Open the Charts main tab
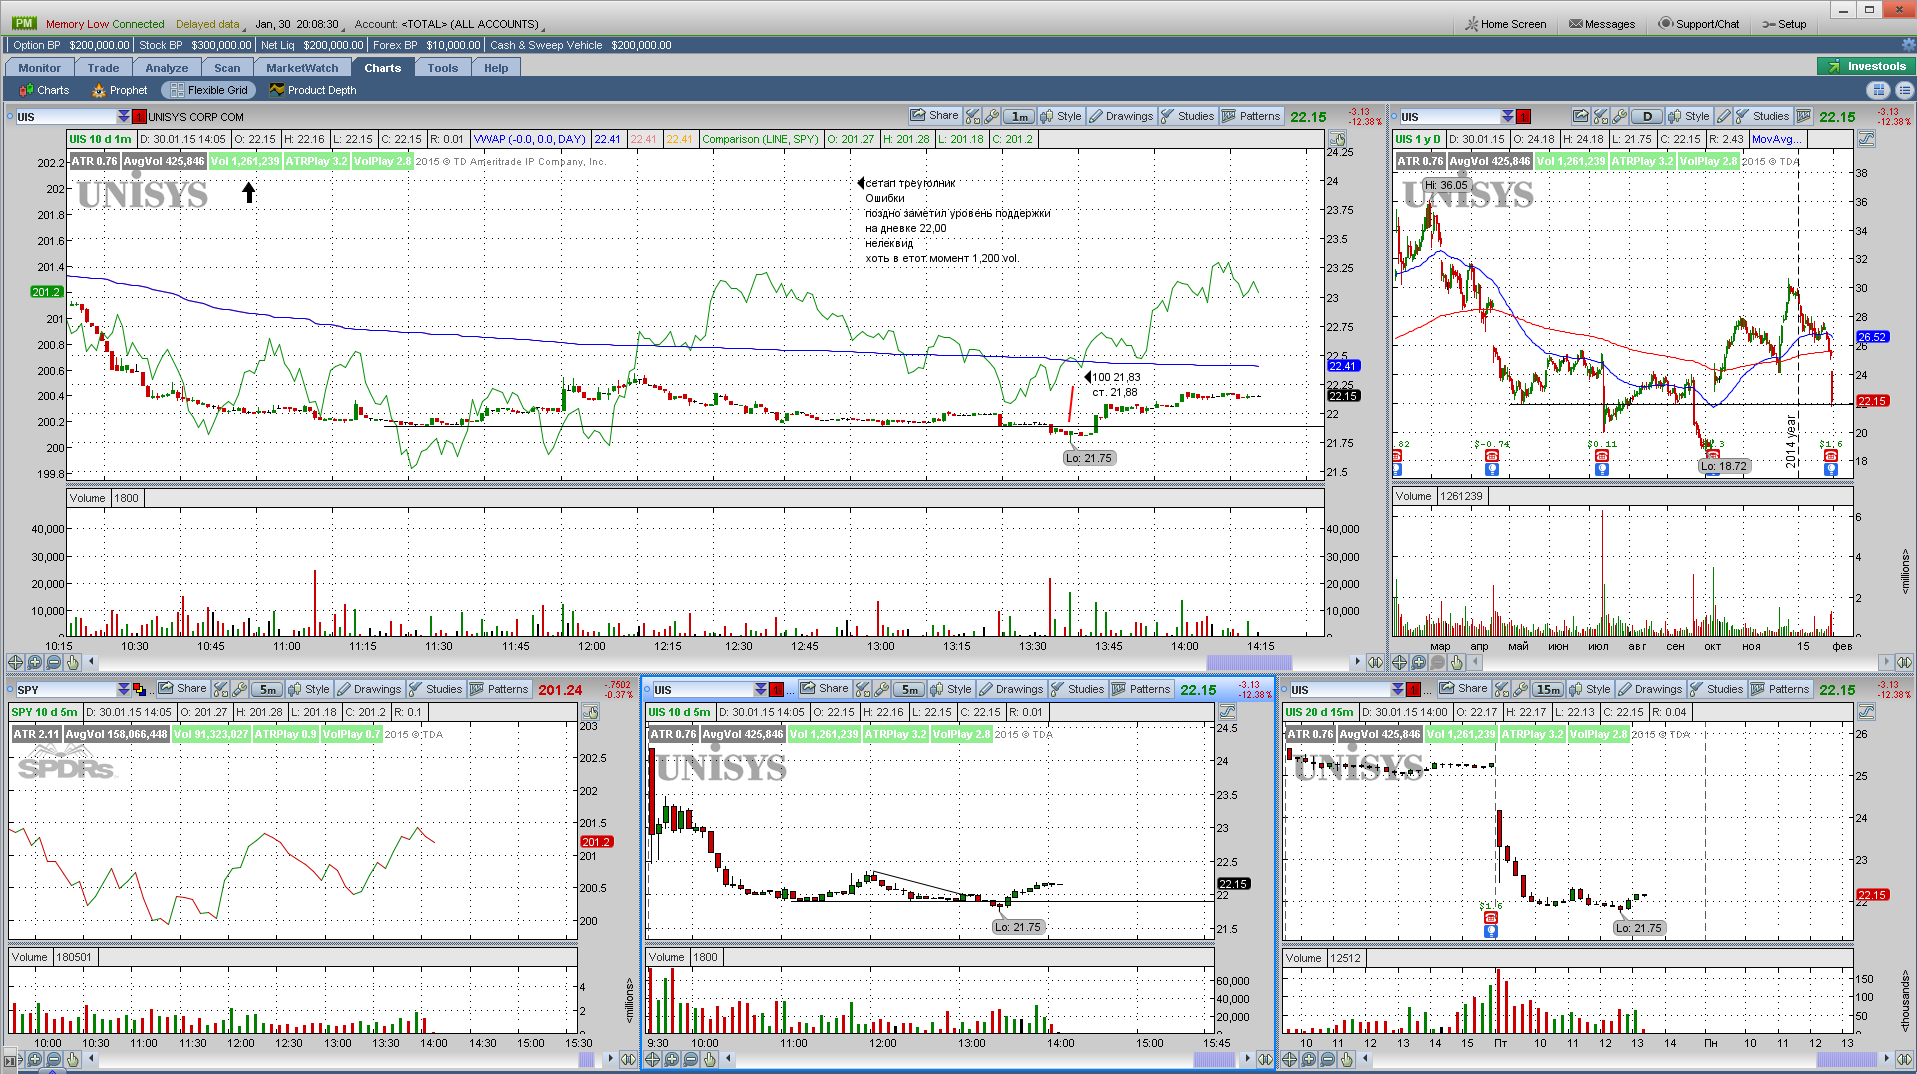 coord(382,68)
